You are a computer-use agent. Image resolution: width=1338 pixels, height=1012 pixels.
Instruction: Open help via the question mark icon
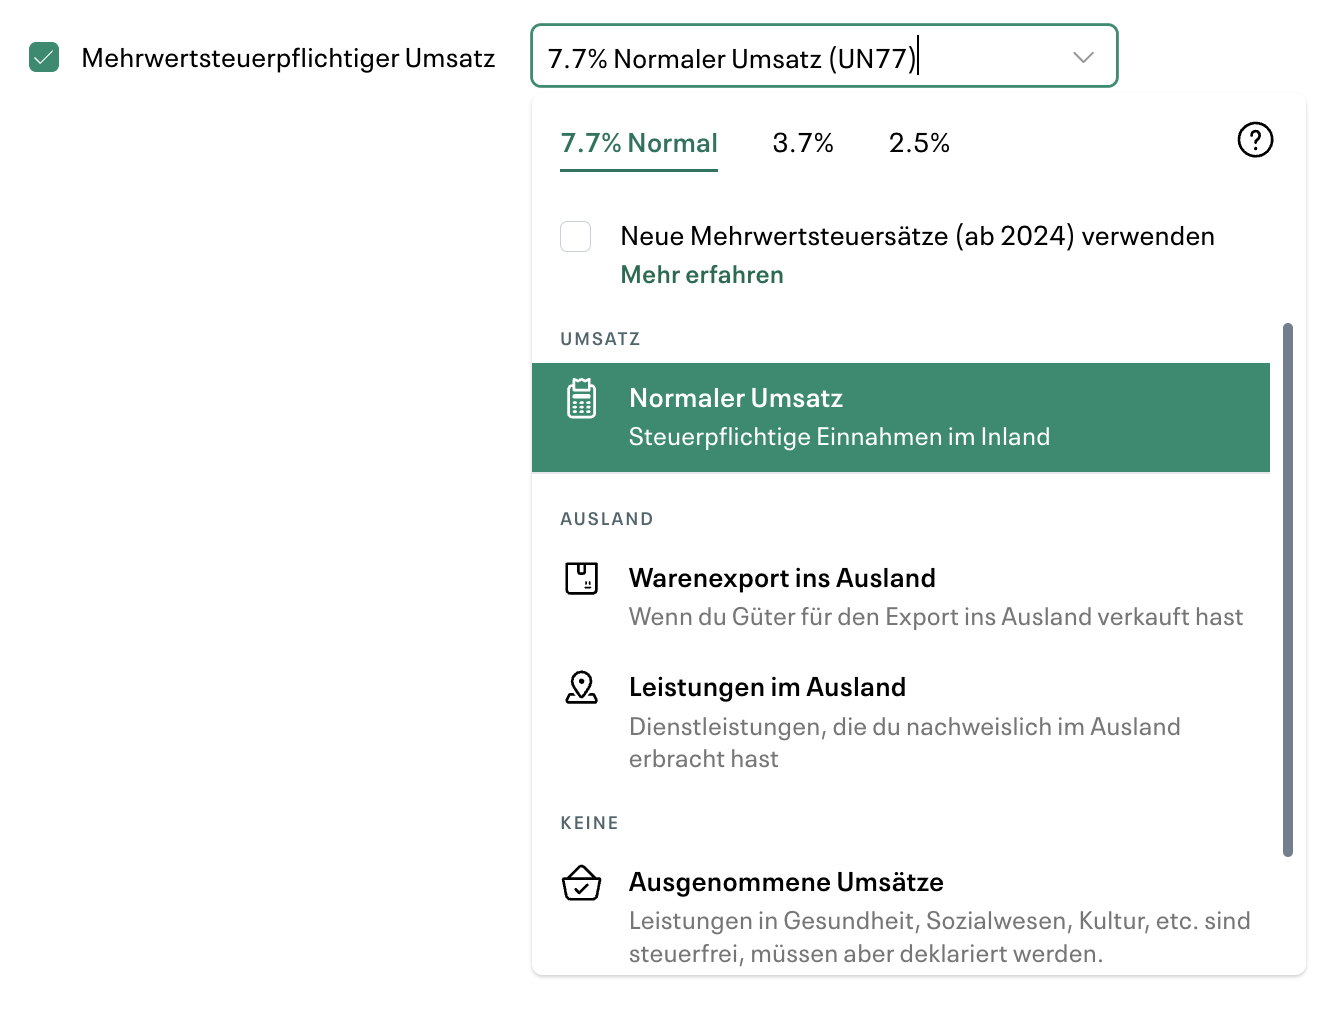(1255, 140)
